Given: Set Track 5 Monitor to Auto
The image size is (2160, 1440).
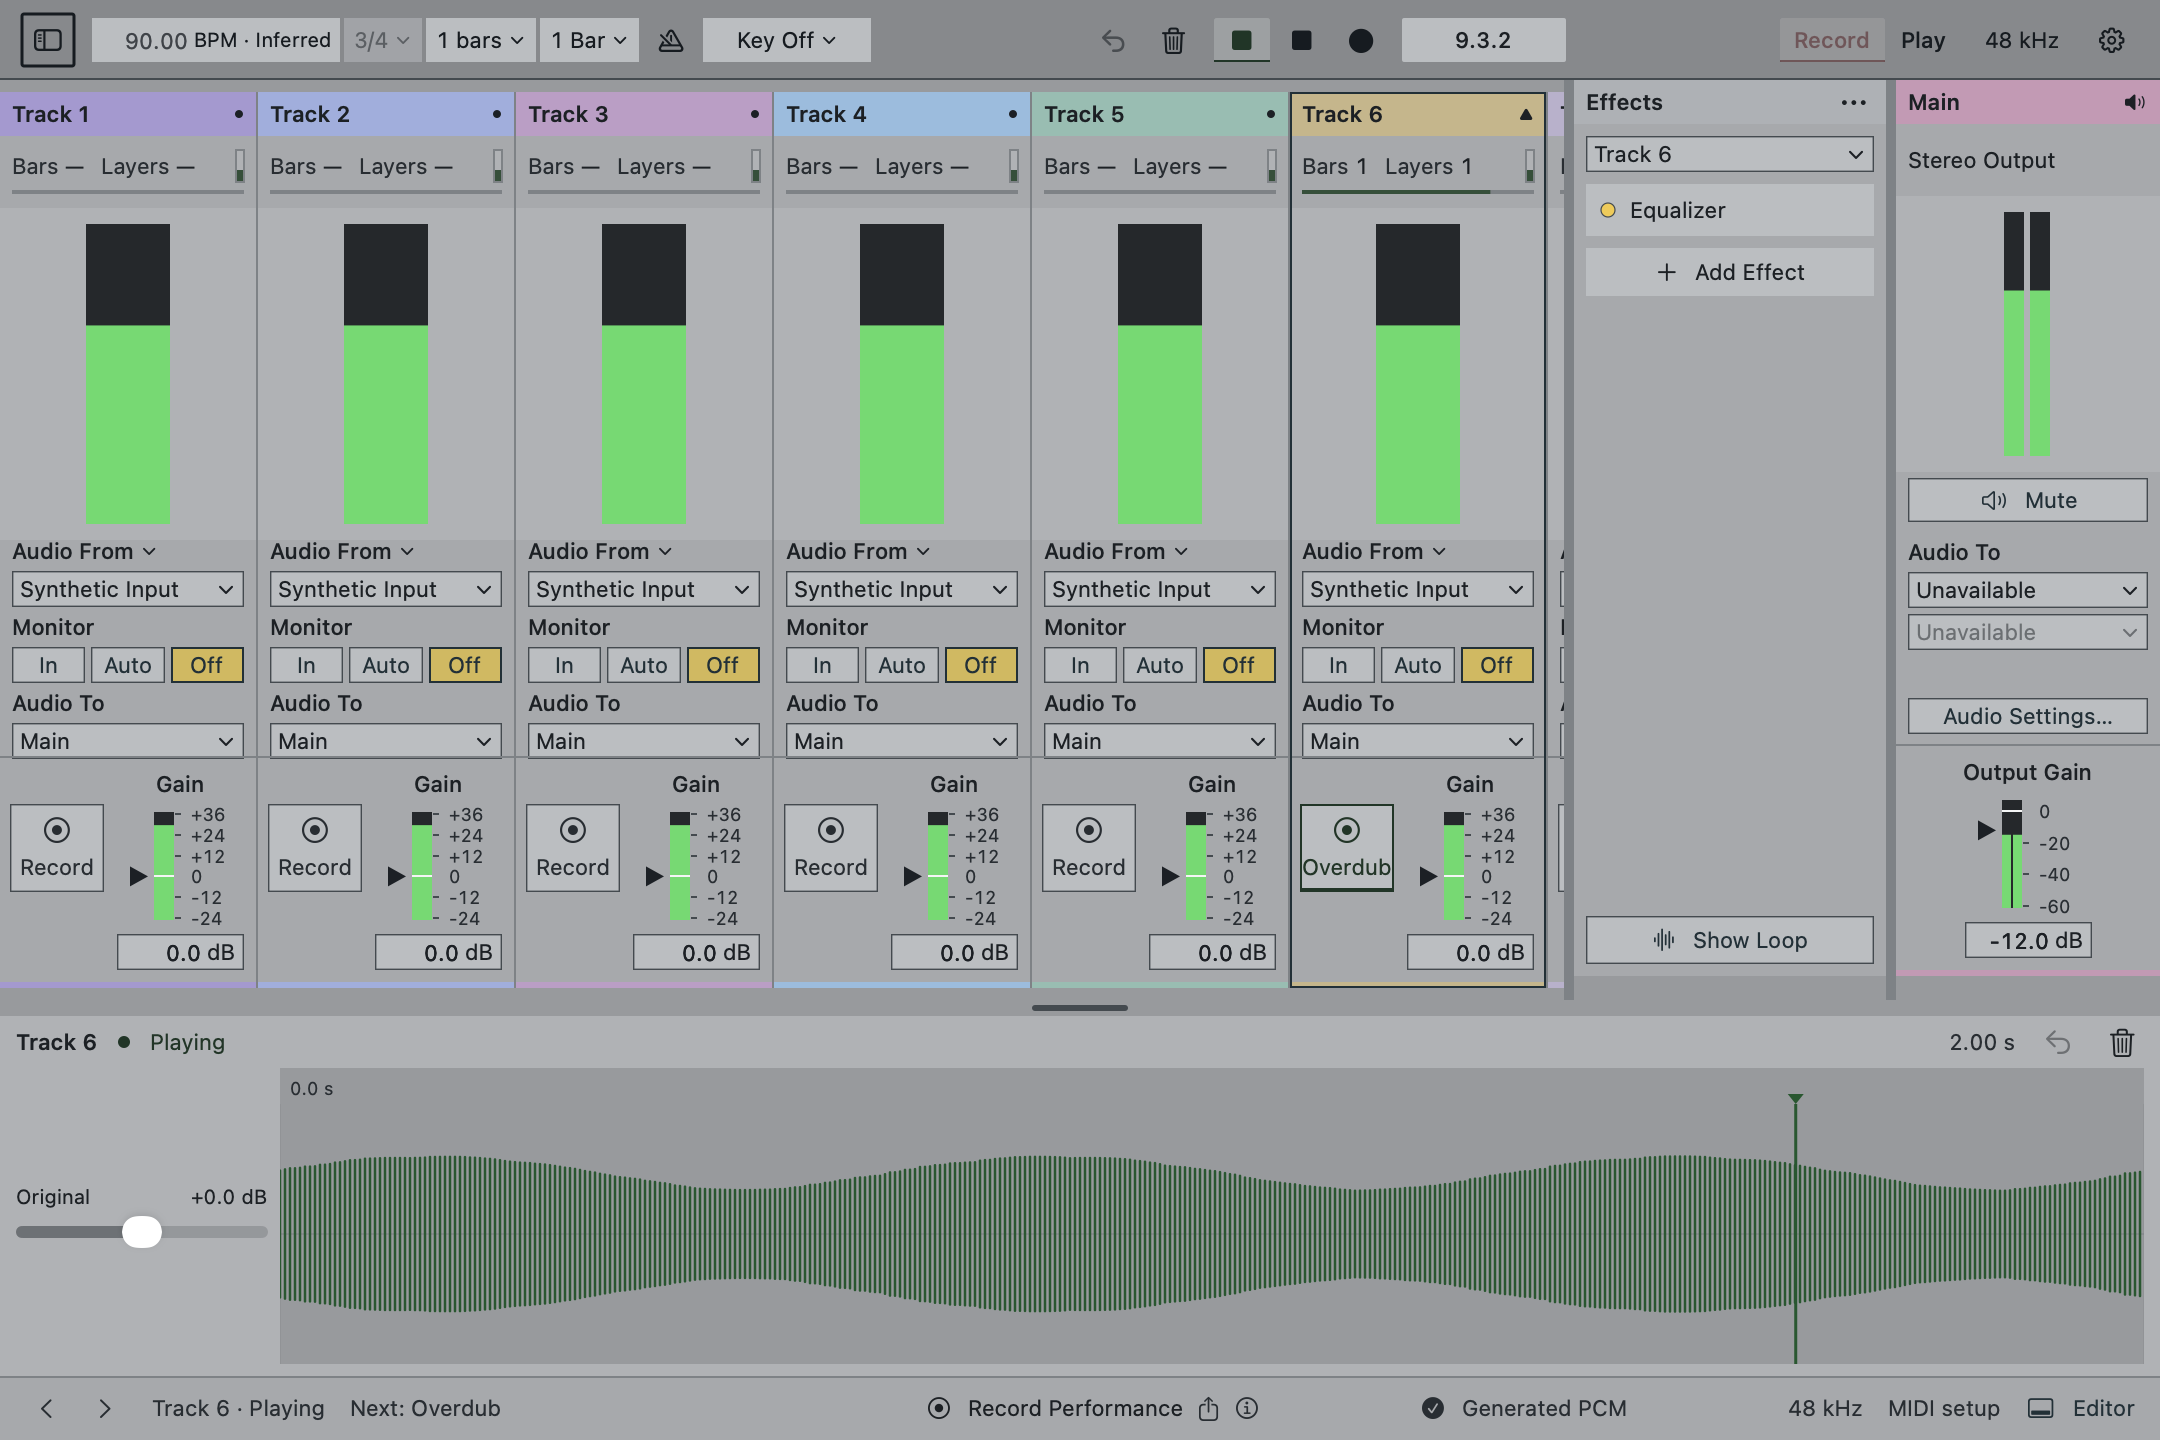Looking at the screenshot, I should click(1160, 665).
